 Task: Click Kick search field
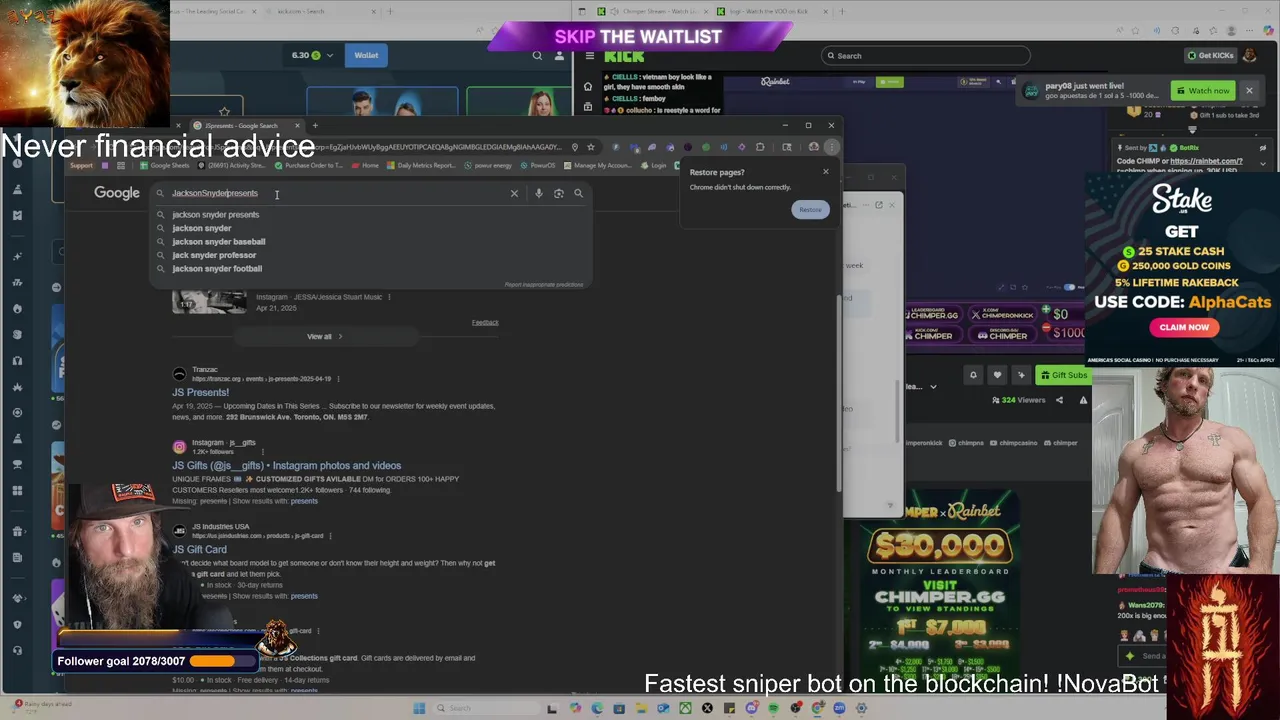pos(925,55)
